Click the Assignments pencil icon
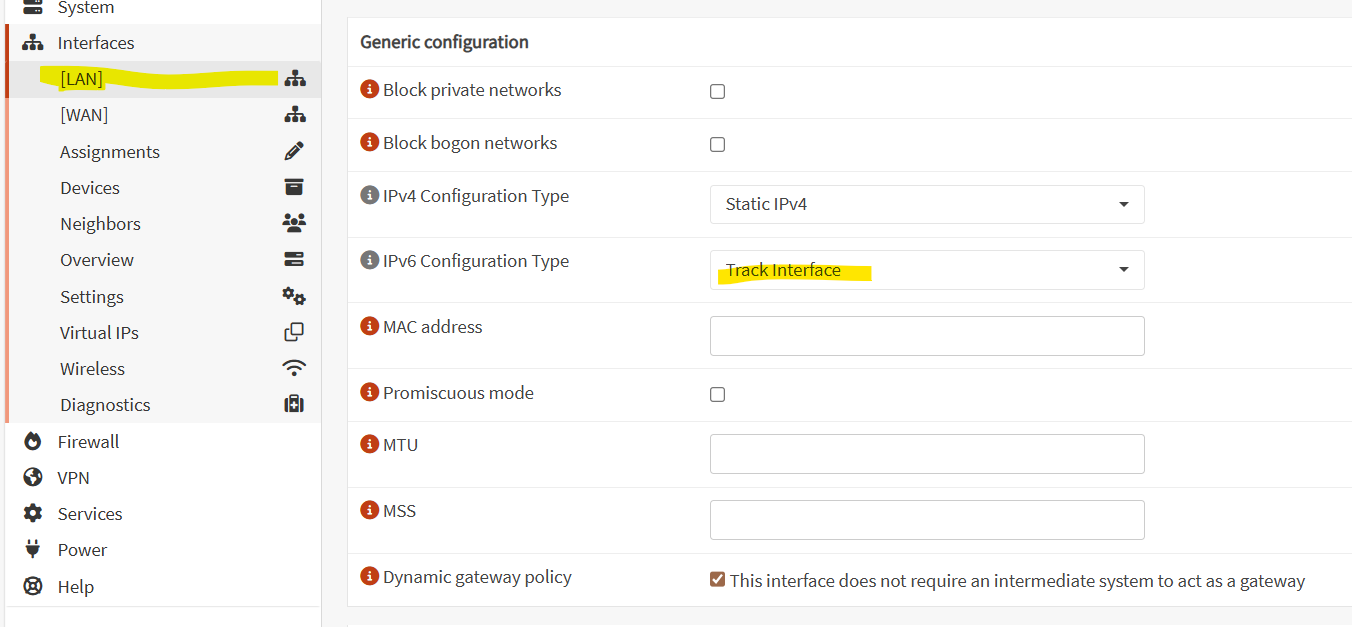The height and width of the screenshot is (627, 1352). (x=294, y=151)
